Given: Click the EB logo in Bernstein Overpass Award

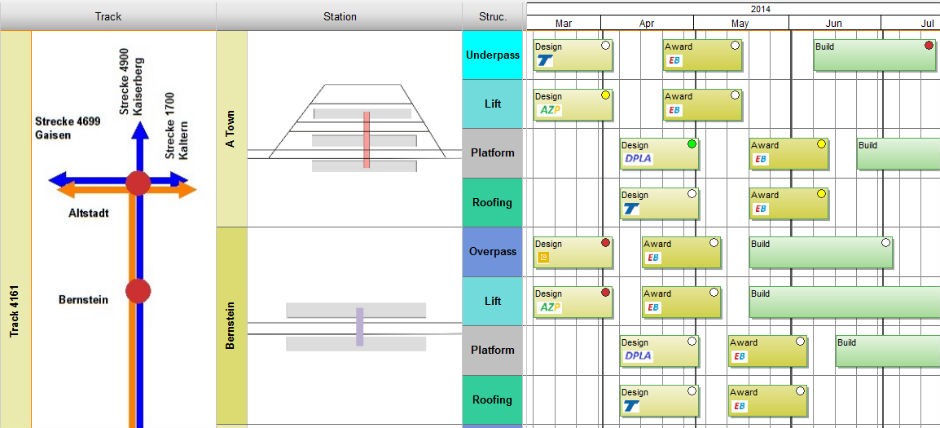Looking at the screenshot, I should pos(653,258).
